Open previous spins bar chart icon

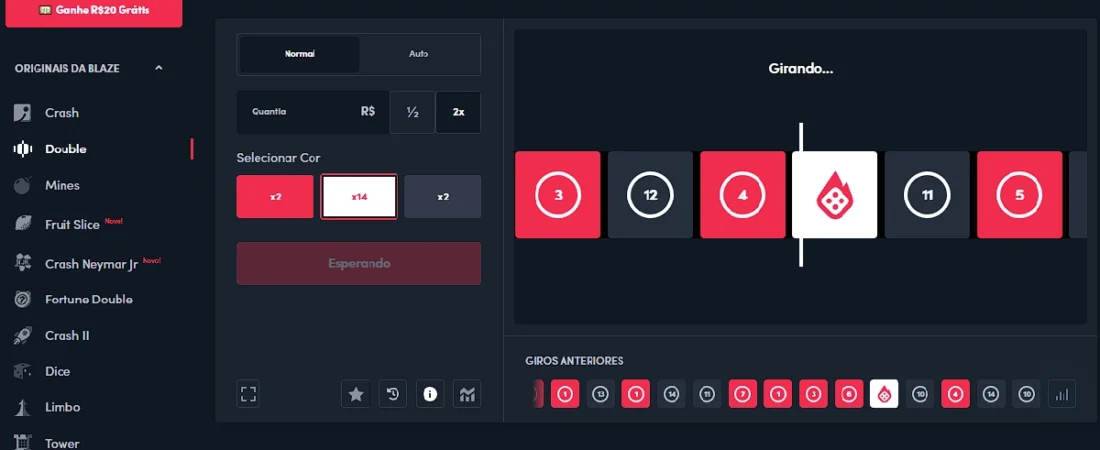pos(1061,395)
